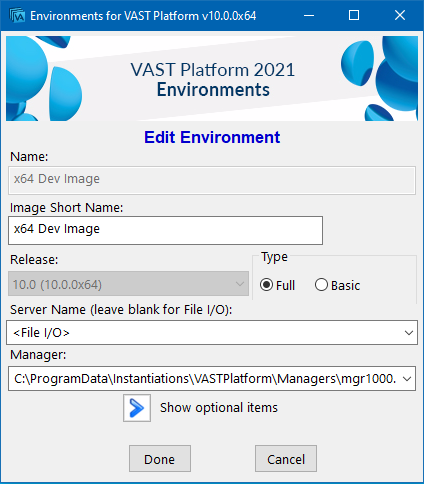Click the VAST app icon in title bar
This screenshot has width=424, height=484.
click(x=17, y=16)
